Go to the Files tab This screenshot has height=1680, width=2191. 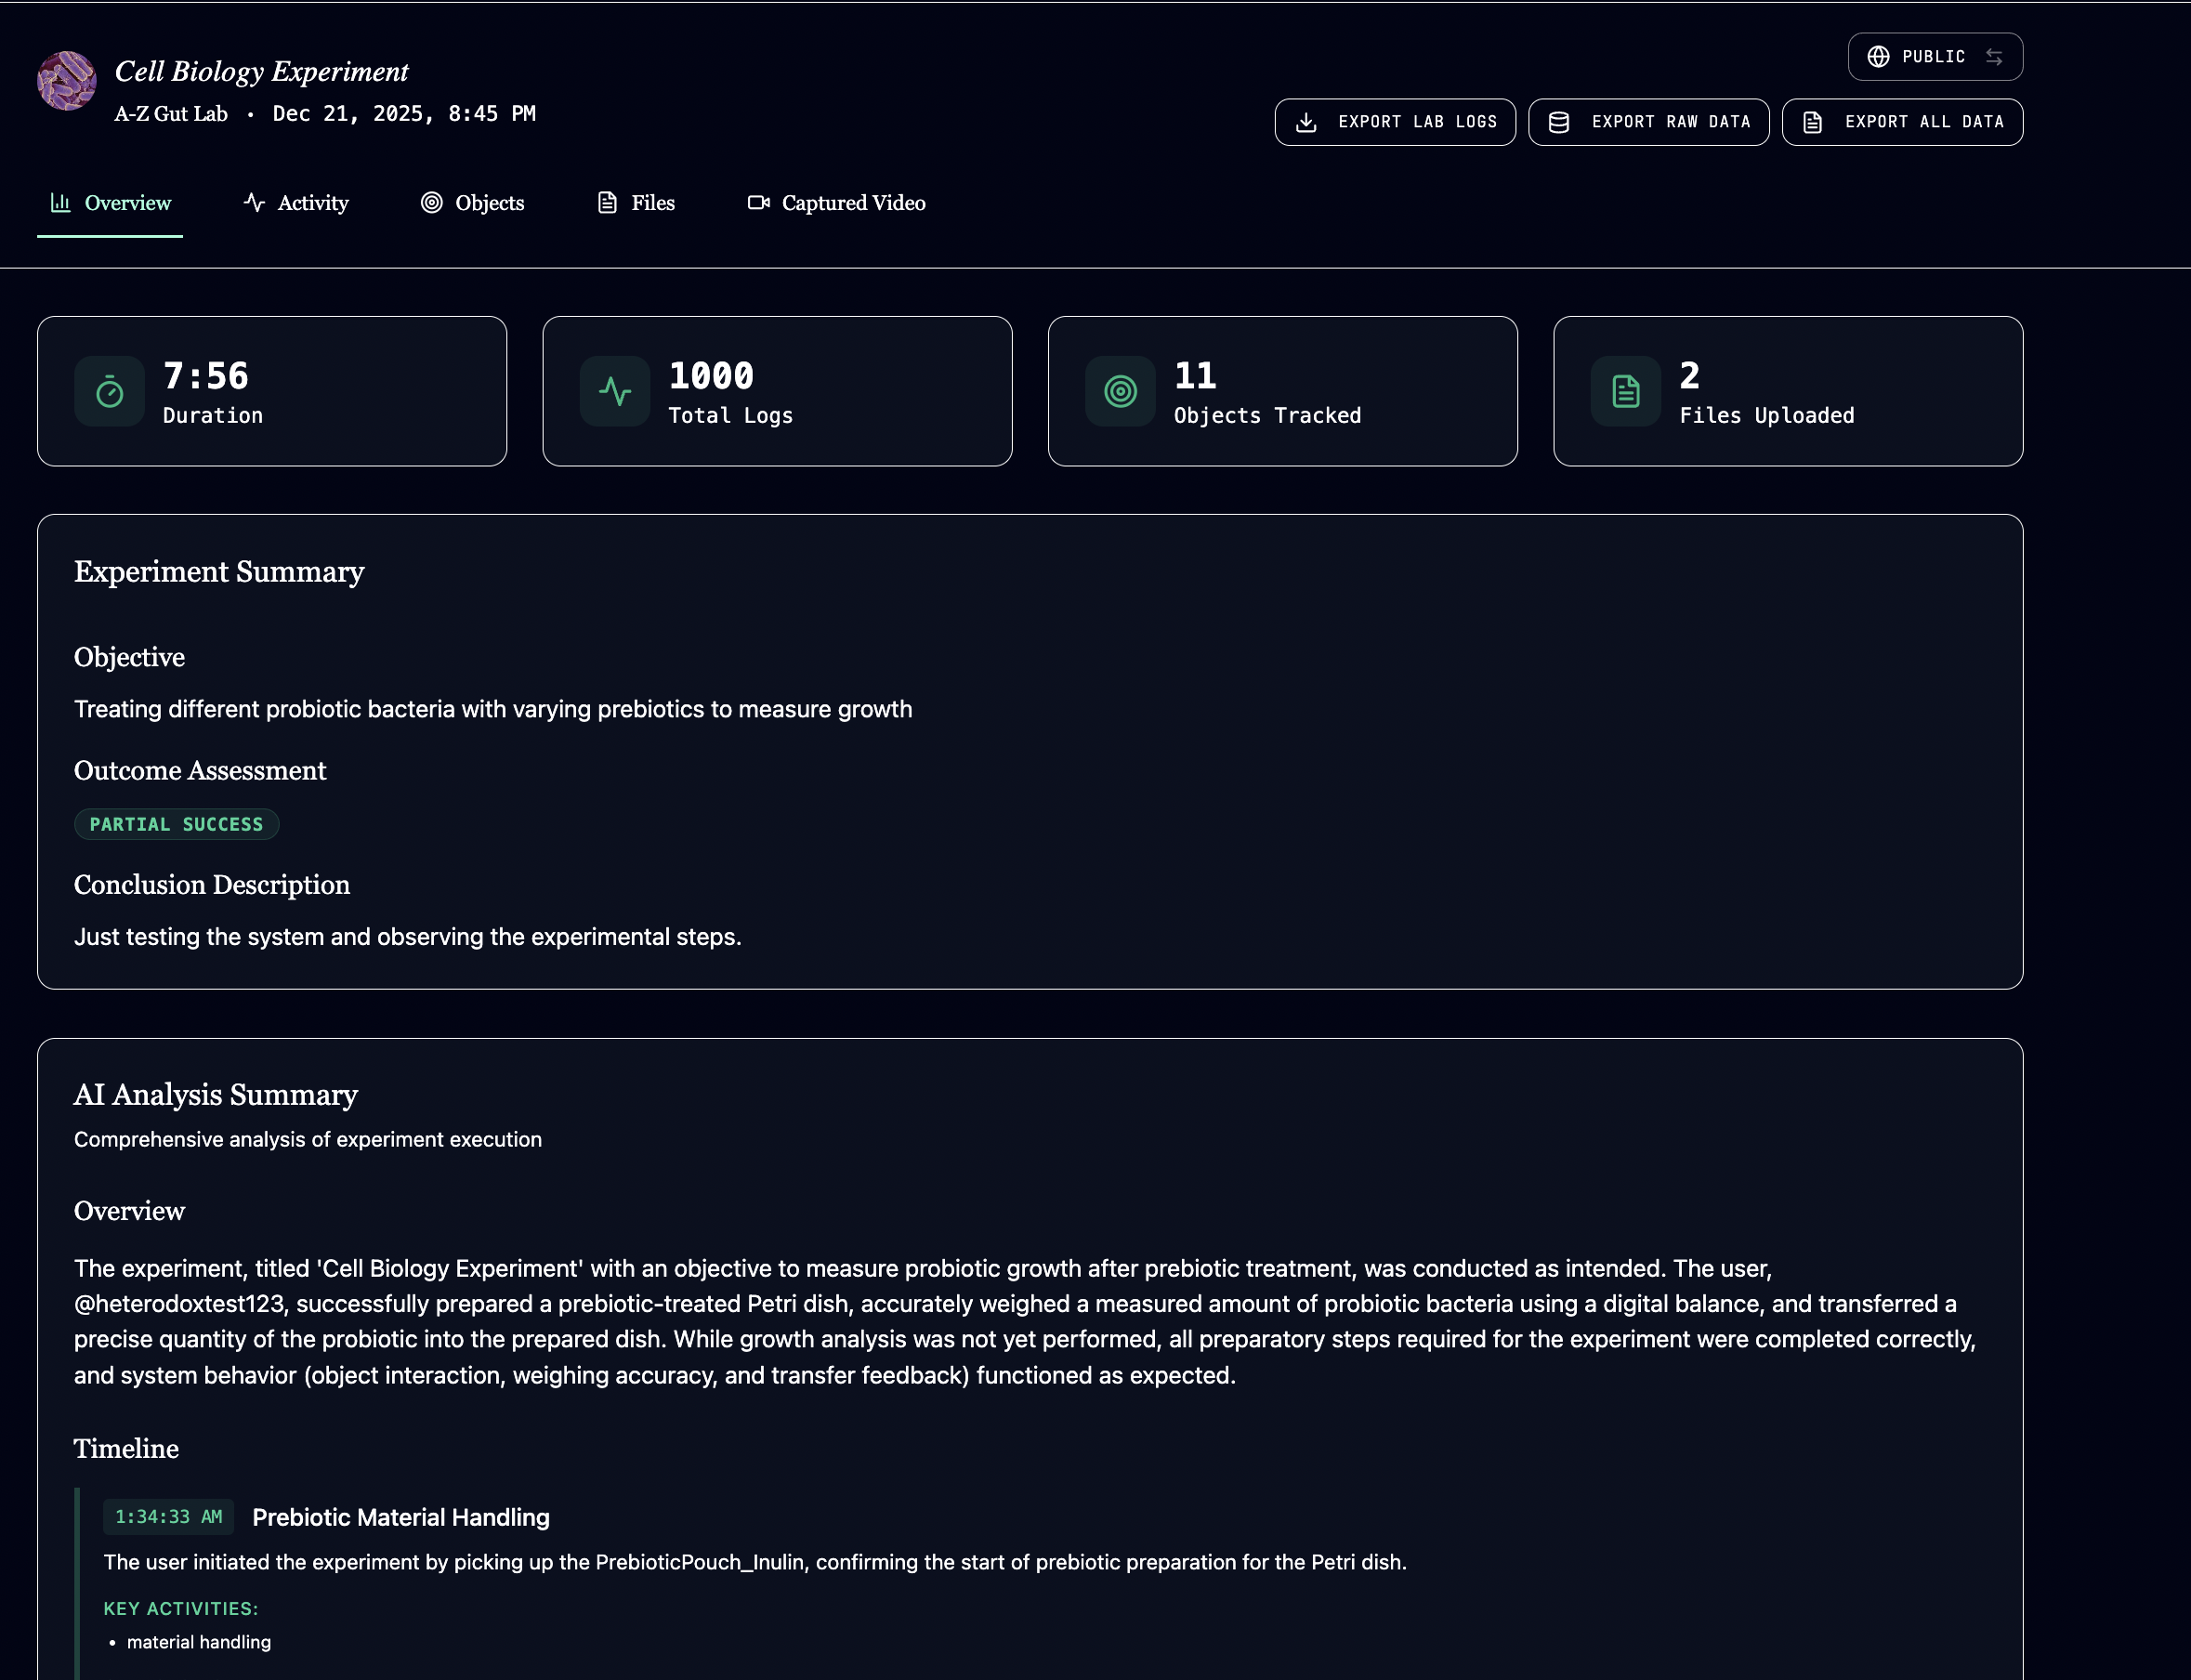(x=636, y=203)
